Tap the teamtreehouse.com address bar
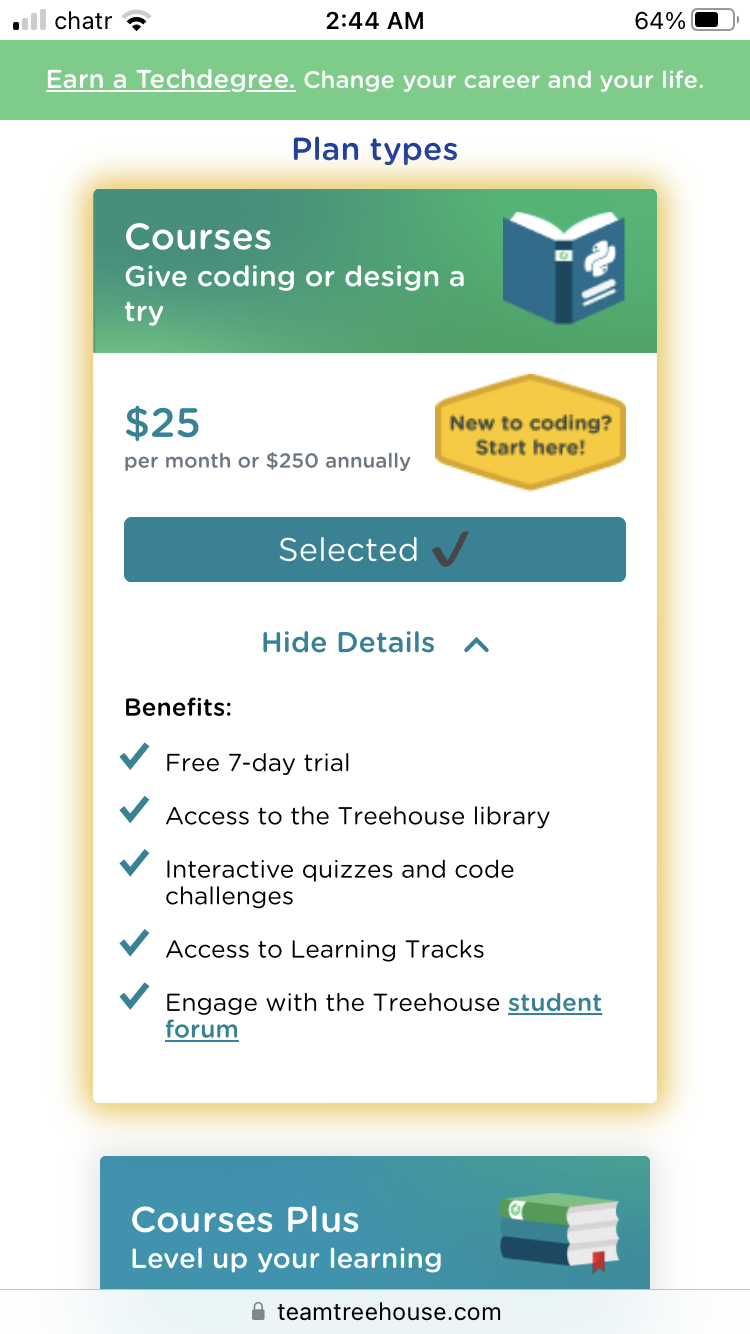The width and height of the screenshot is (750, 1334). pyautogui.click(x=388, y=1311)
